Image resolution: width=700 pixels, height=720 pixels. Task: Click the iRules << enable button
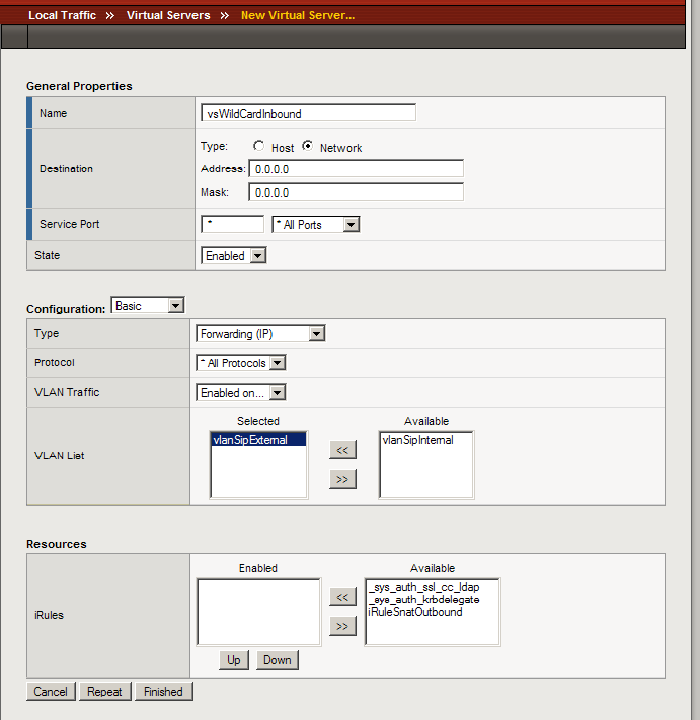pyautogui.click(x=342, y=597)
